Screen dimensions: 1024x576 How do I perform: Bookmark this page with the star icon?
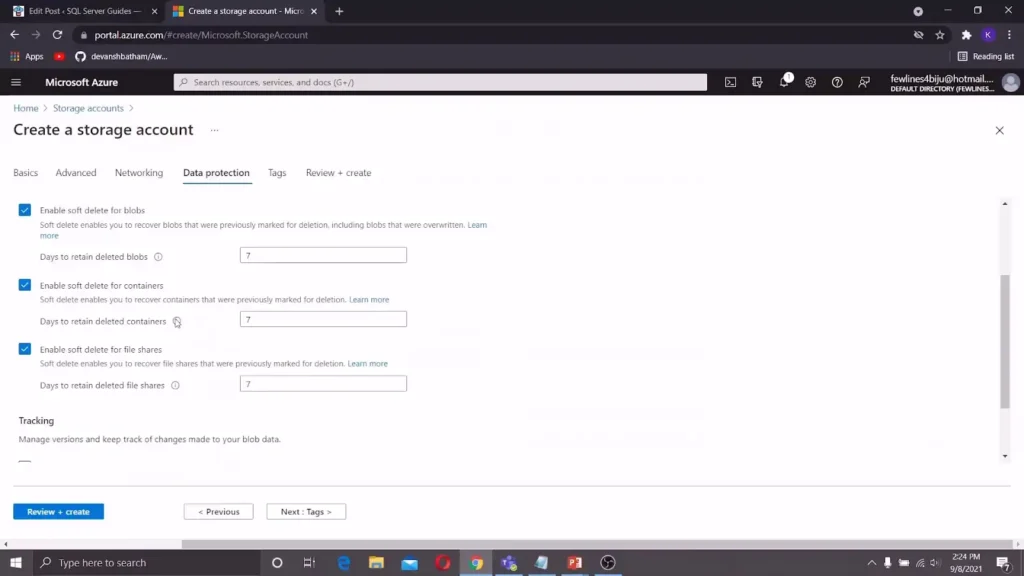[940, 35]
